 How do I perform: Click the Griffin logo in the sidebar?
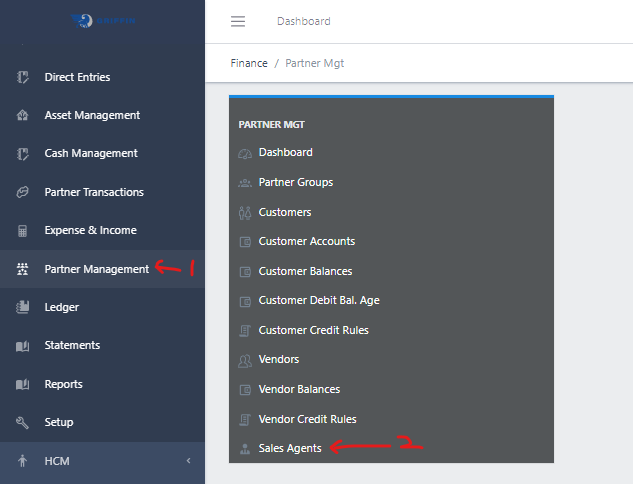tap(103, 21)
